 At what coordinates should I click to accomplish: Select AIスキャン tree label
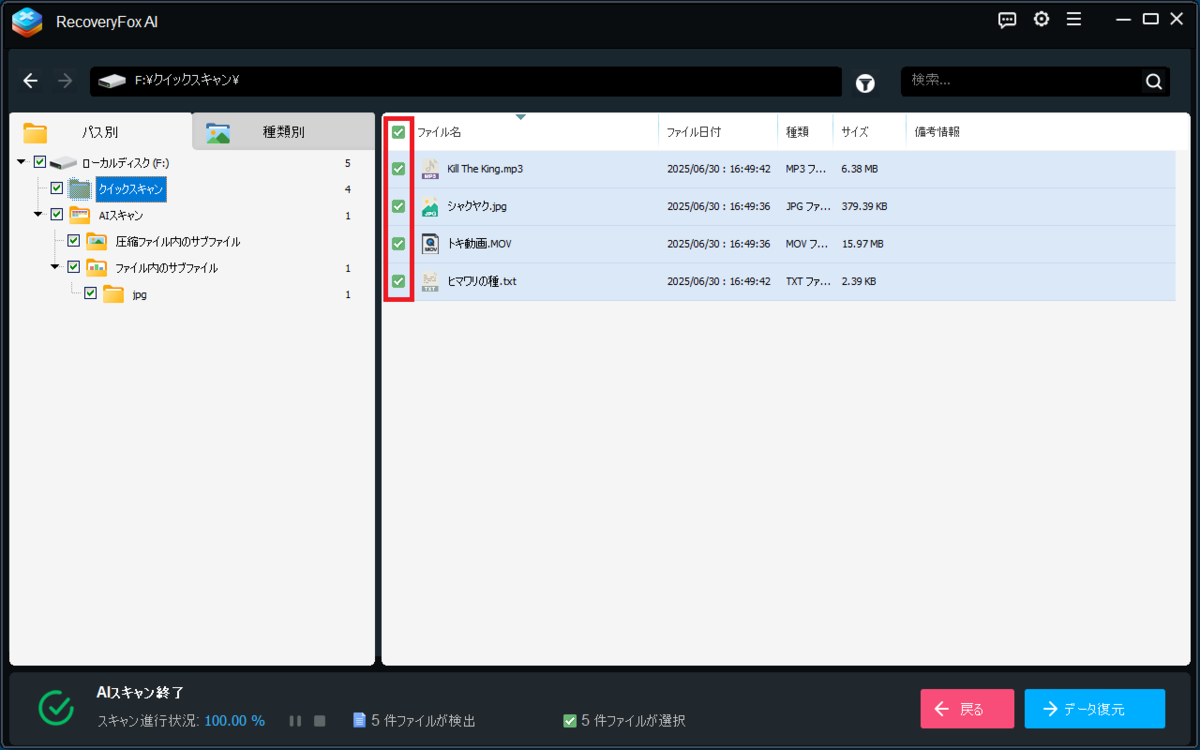pyautogui.click(x=121, y=215)
